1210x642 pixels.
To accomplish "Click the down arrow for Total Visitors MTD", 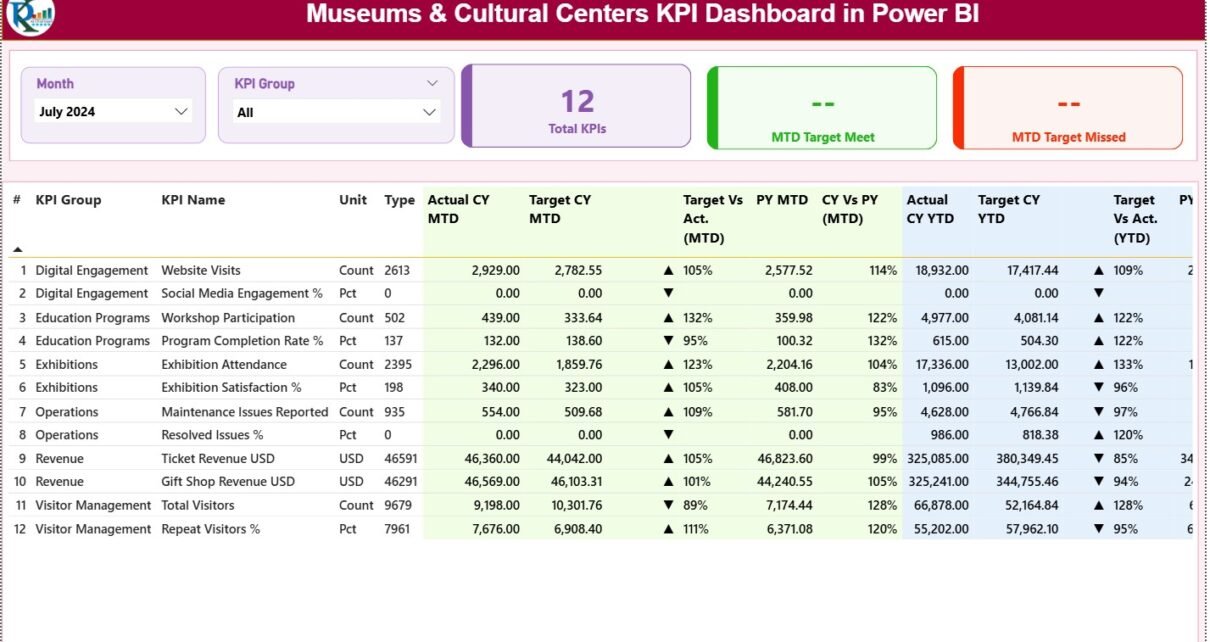I will pos(668,506).
